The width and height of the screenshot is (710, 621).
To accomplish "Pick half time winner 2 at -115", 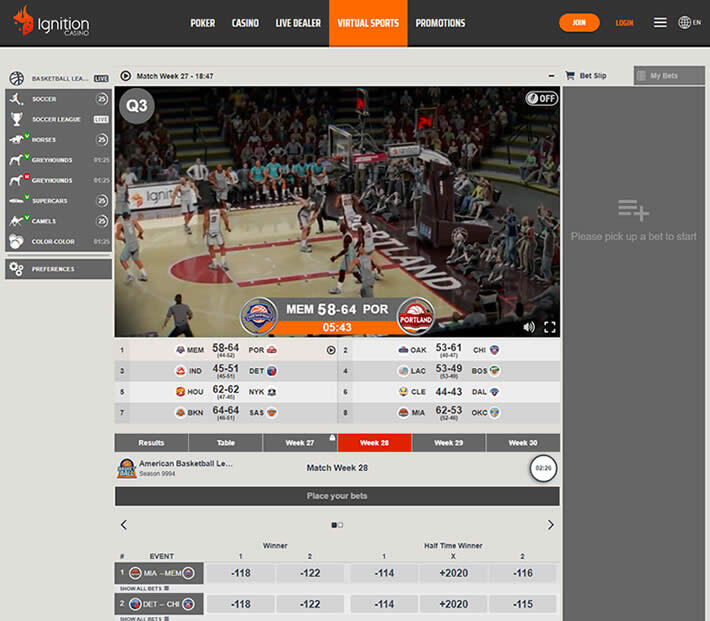I will point(523,604).
